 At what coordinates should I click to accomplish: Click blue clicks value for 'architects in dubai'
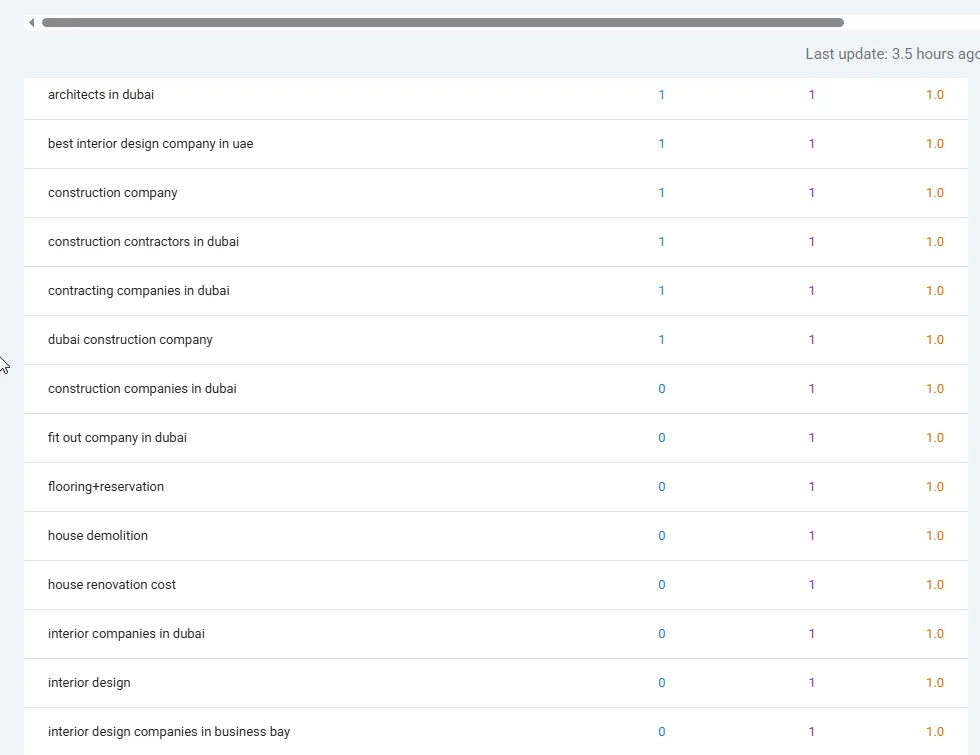pos(661,94)
